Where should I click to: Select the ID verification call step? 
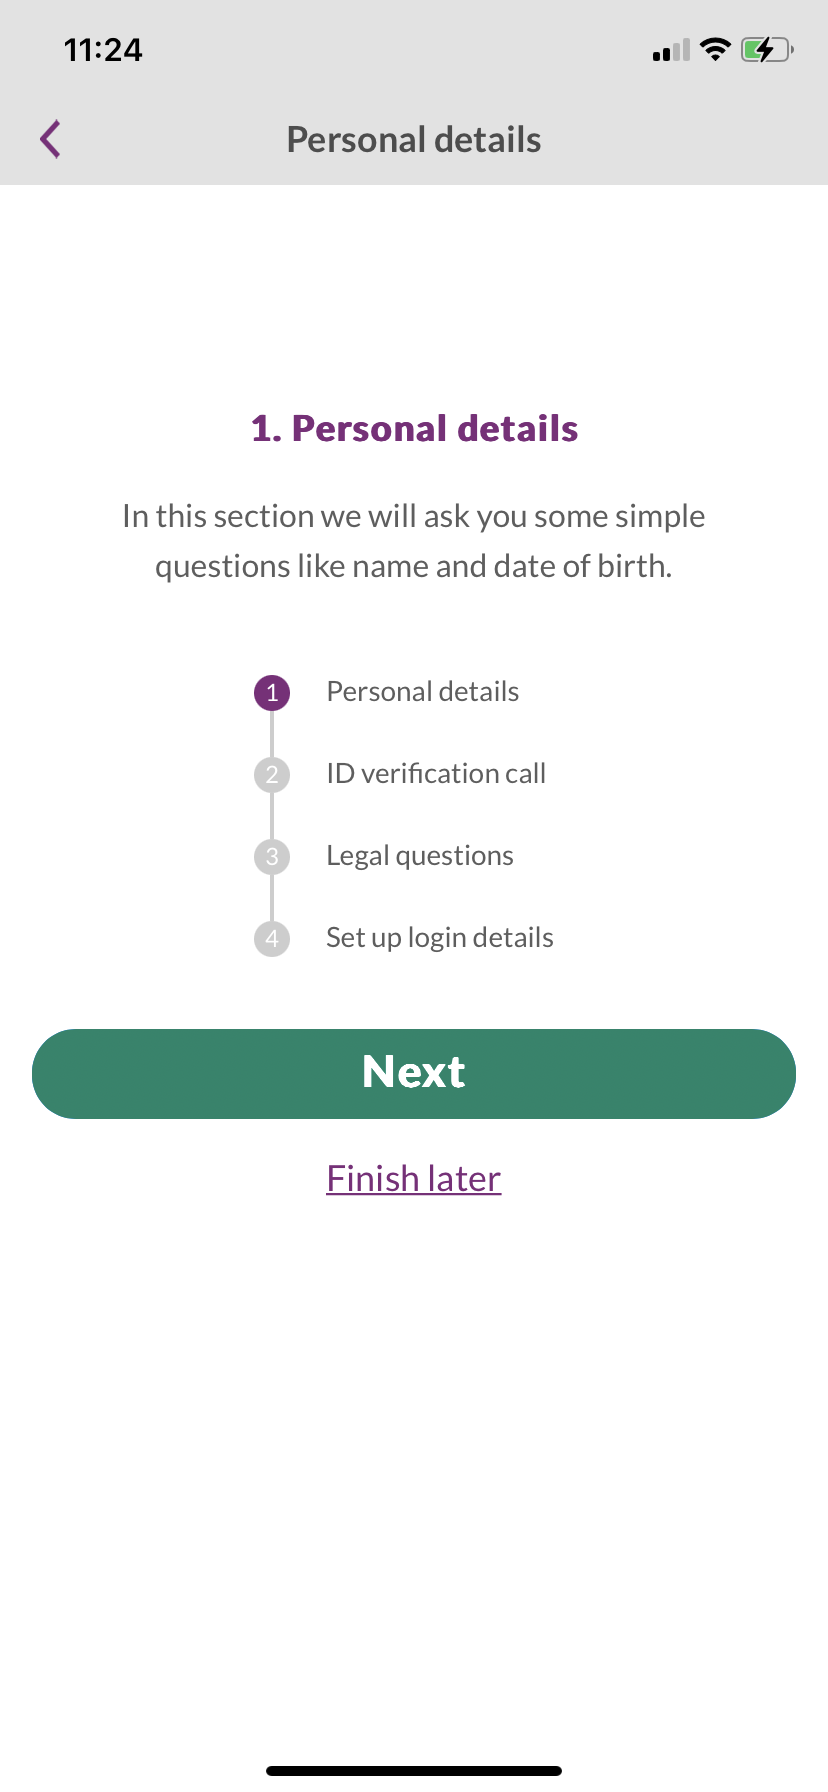[x=436, y=774]
